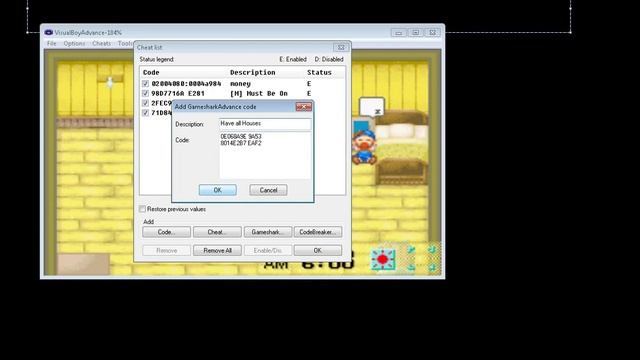The image size is (640, 360).
Task: Minimize the VisualBoyAdvance window
Action: (x=398, y=32)
